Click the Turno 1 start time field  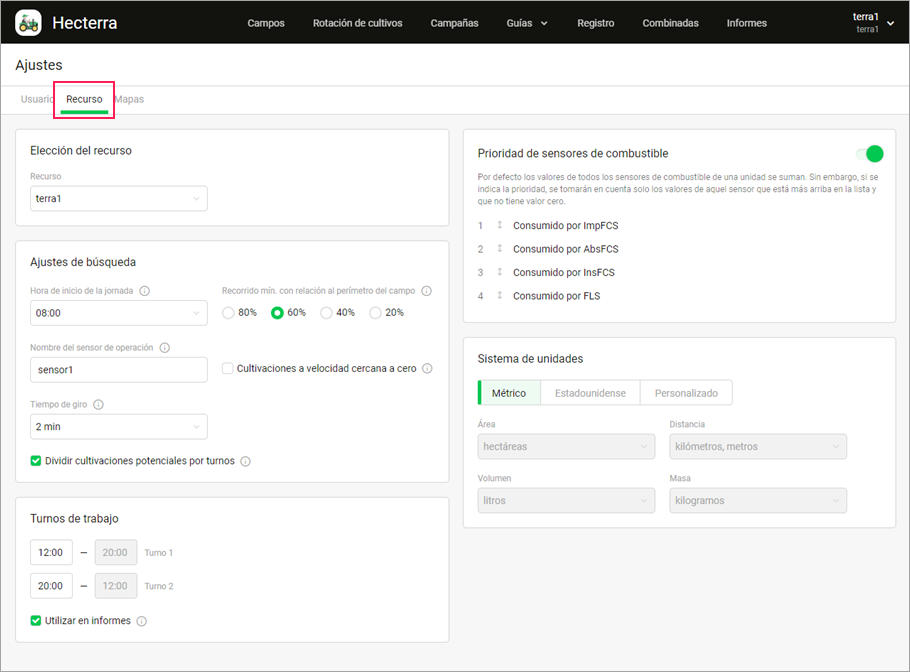tap(50, 553)
